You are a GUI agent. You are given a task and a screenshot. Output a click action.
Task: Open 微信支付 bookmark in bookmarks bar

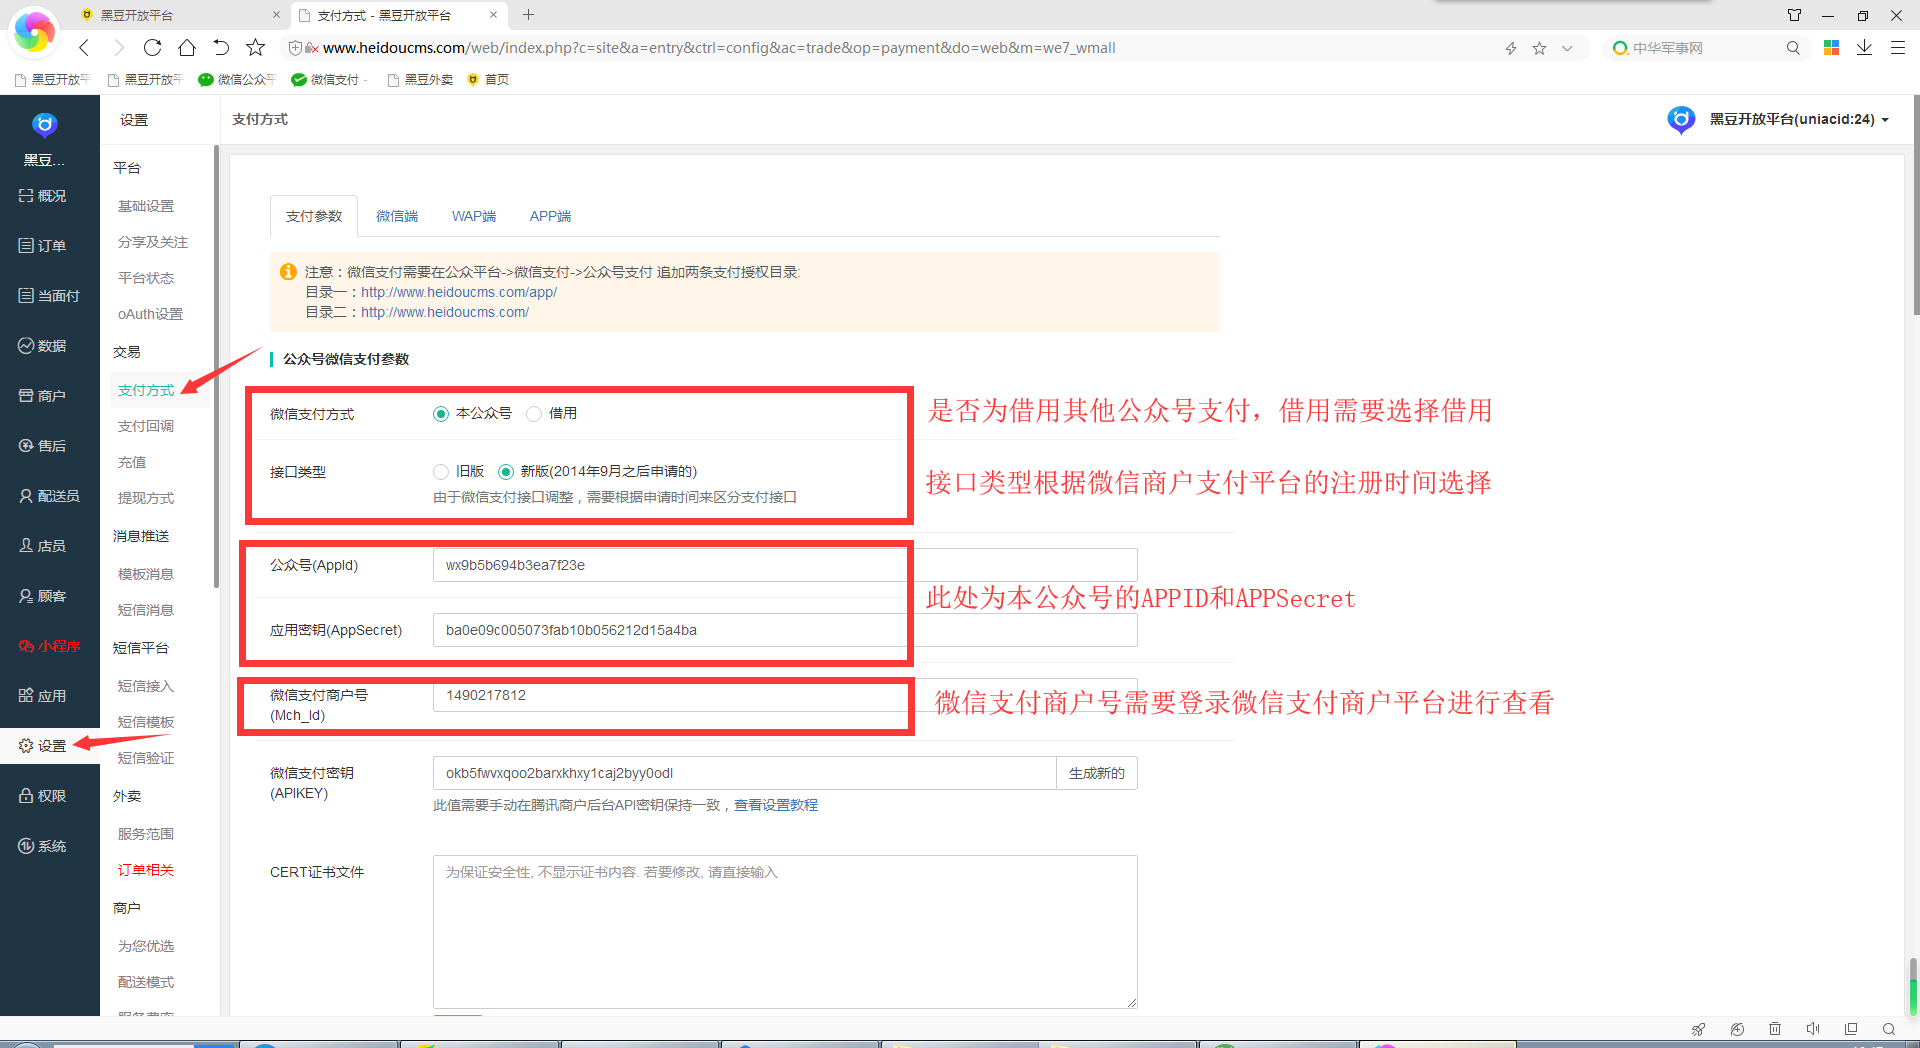[x=329, y=79]
